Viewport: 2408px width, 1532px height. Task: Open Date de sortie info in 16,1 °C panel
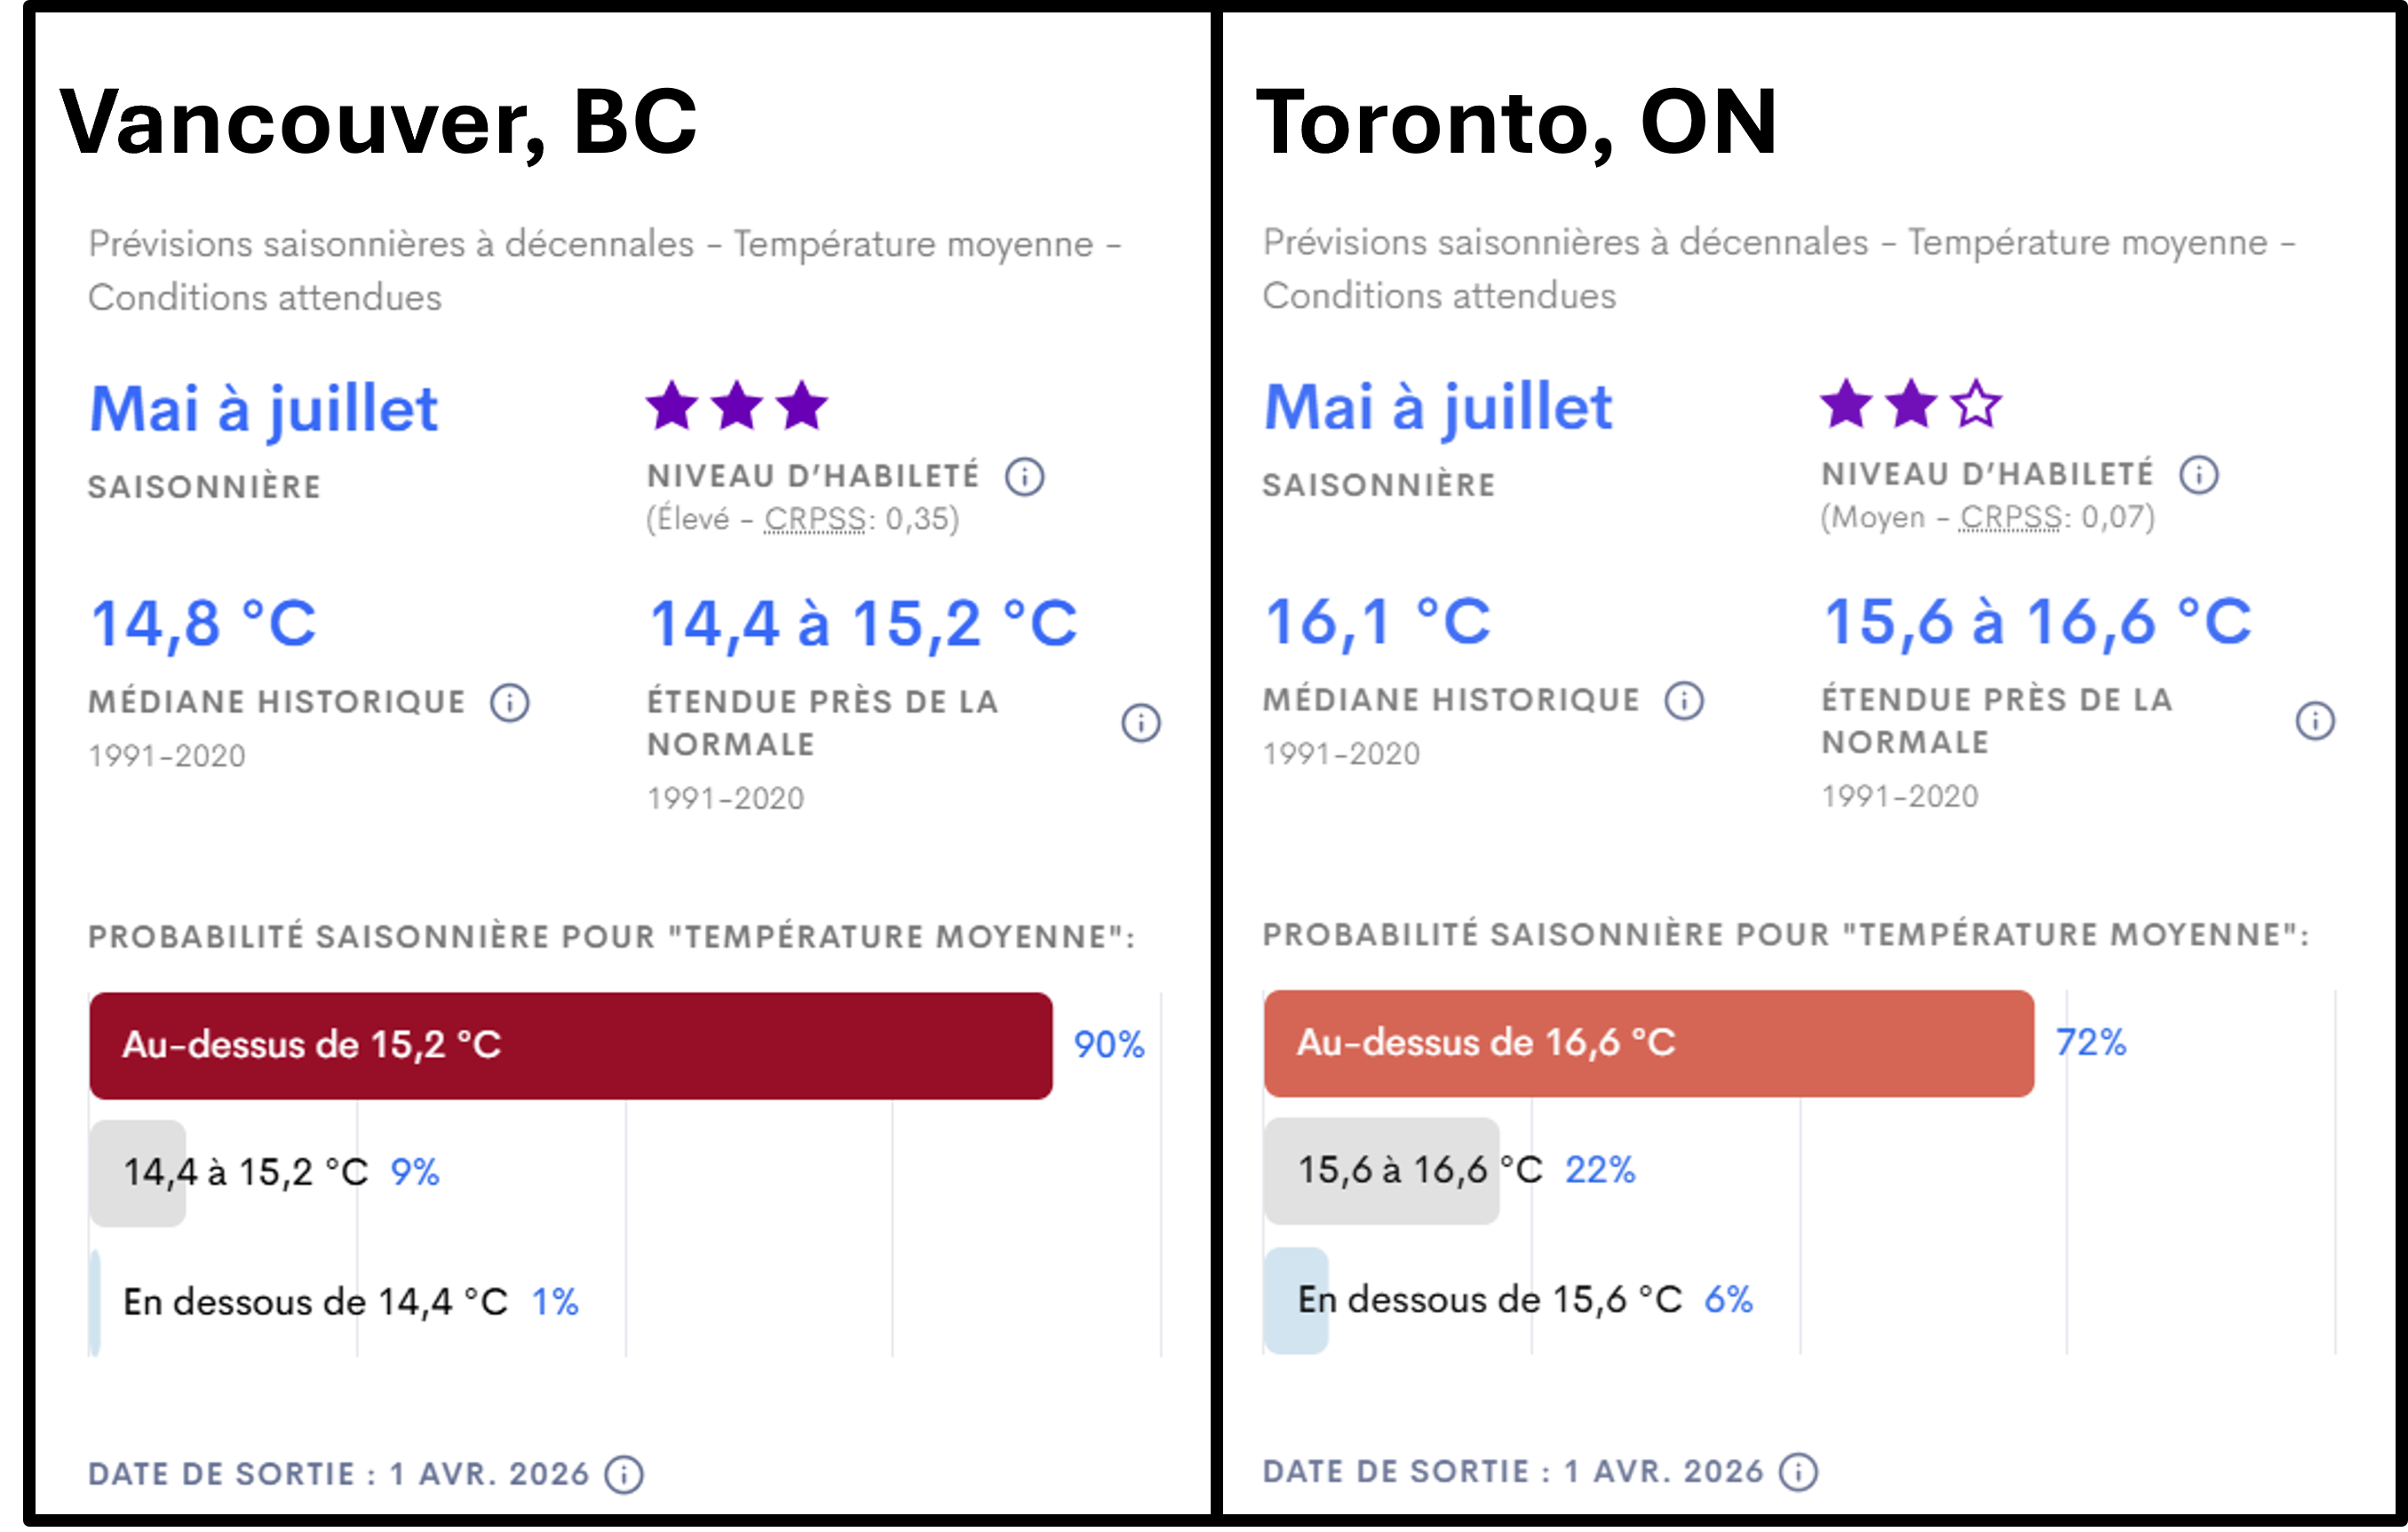click(1798, 1473)
